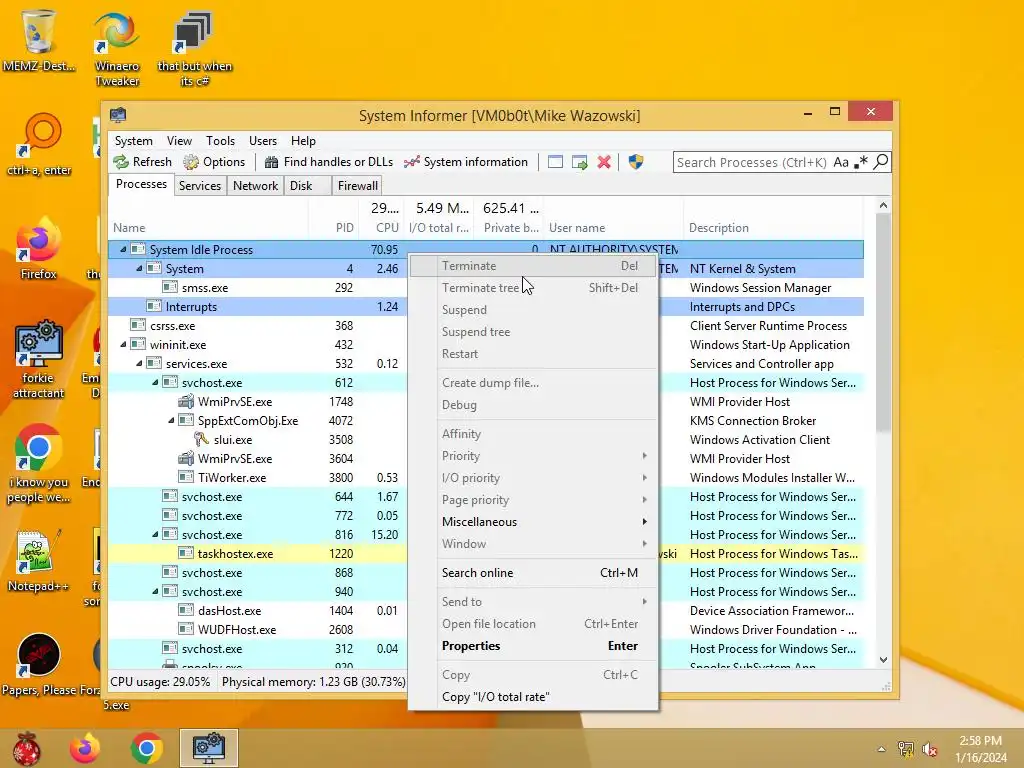
Task: Click the Refresh toolbar button
Action: 142,162
